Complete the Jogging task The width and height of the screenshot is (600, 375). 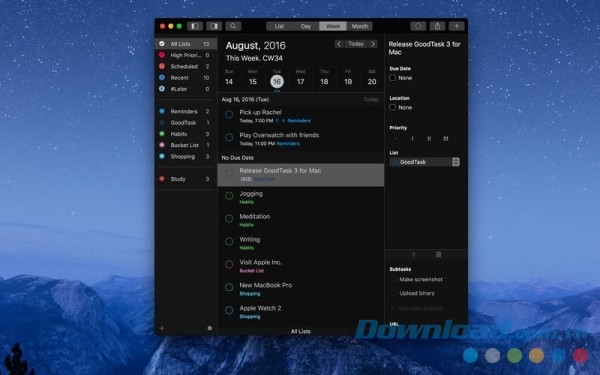(x=229, y=196)
